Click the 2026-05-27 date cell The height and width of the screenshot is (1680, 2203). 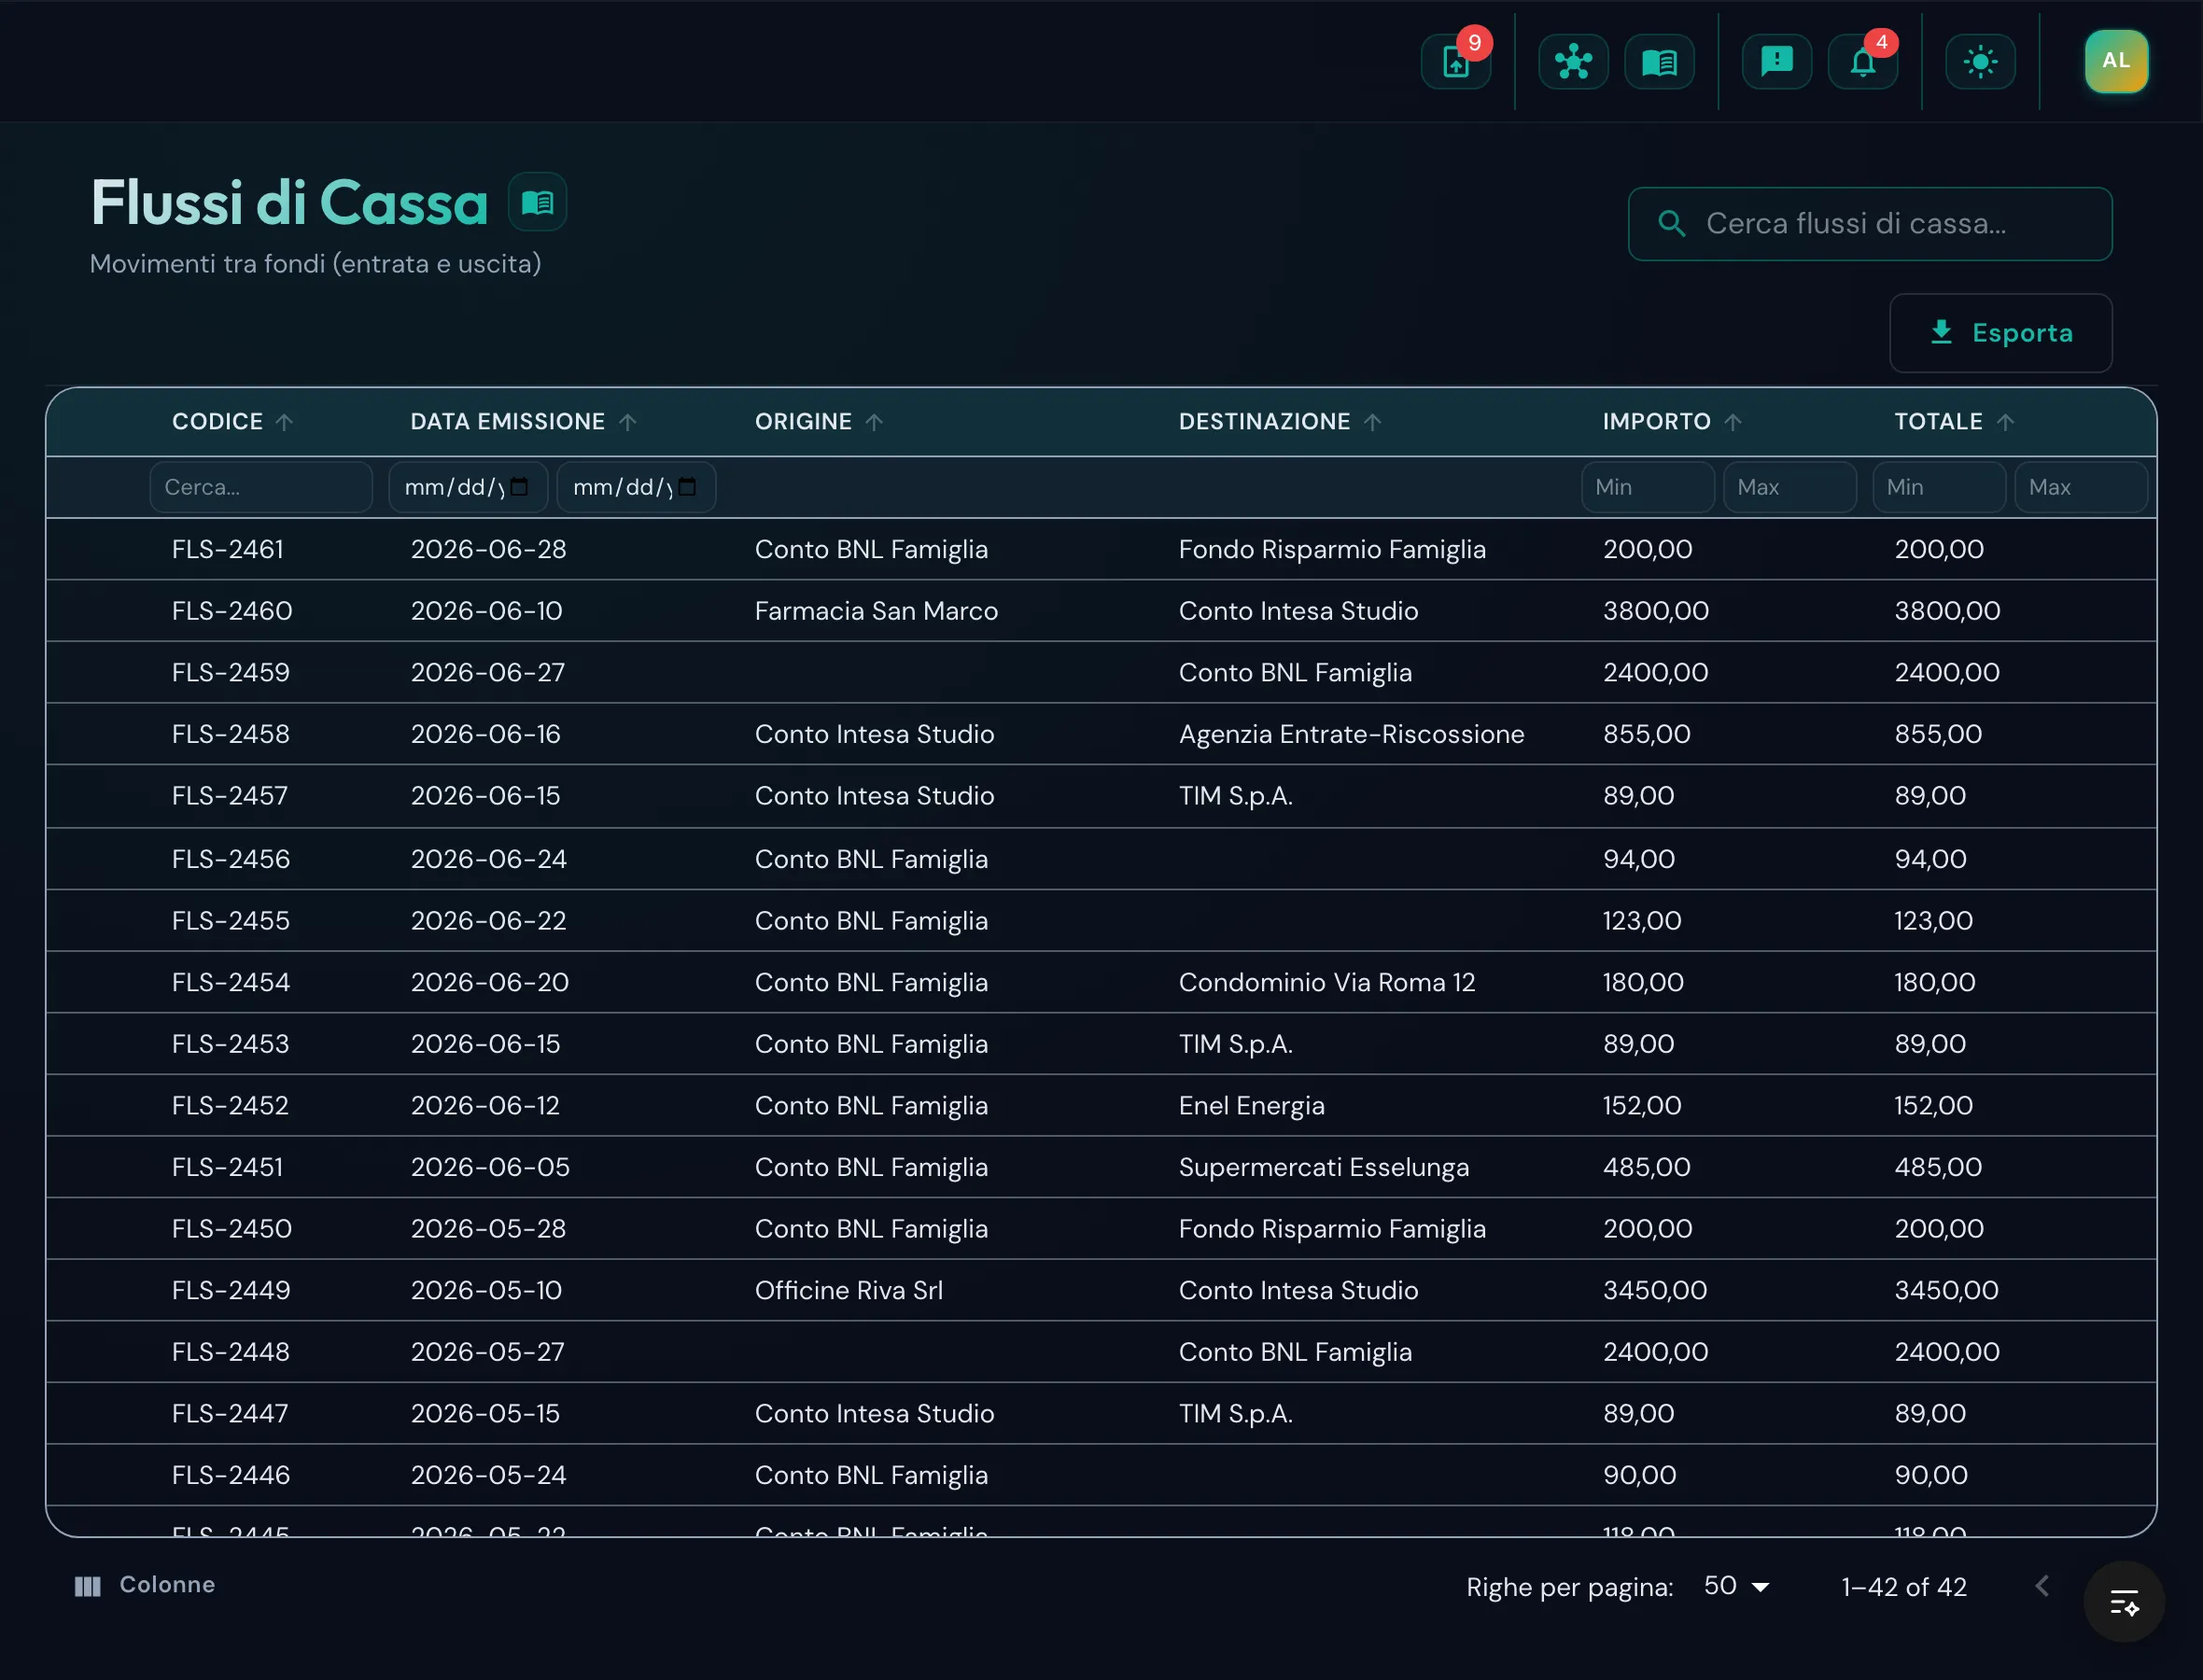click(x=487, y=1352)
